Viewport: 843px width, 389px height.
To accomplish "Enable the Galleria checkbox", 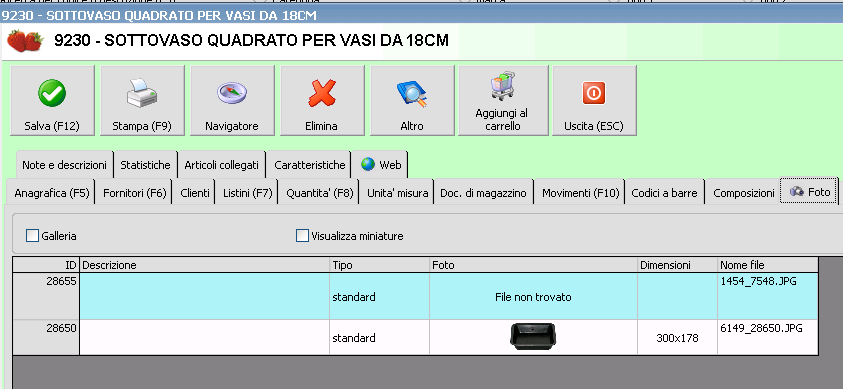I will (x=33, y=235).
